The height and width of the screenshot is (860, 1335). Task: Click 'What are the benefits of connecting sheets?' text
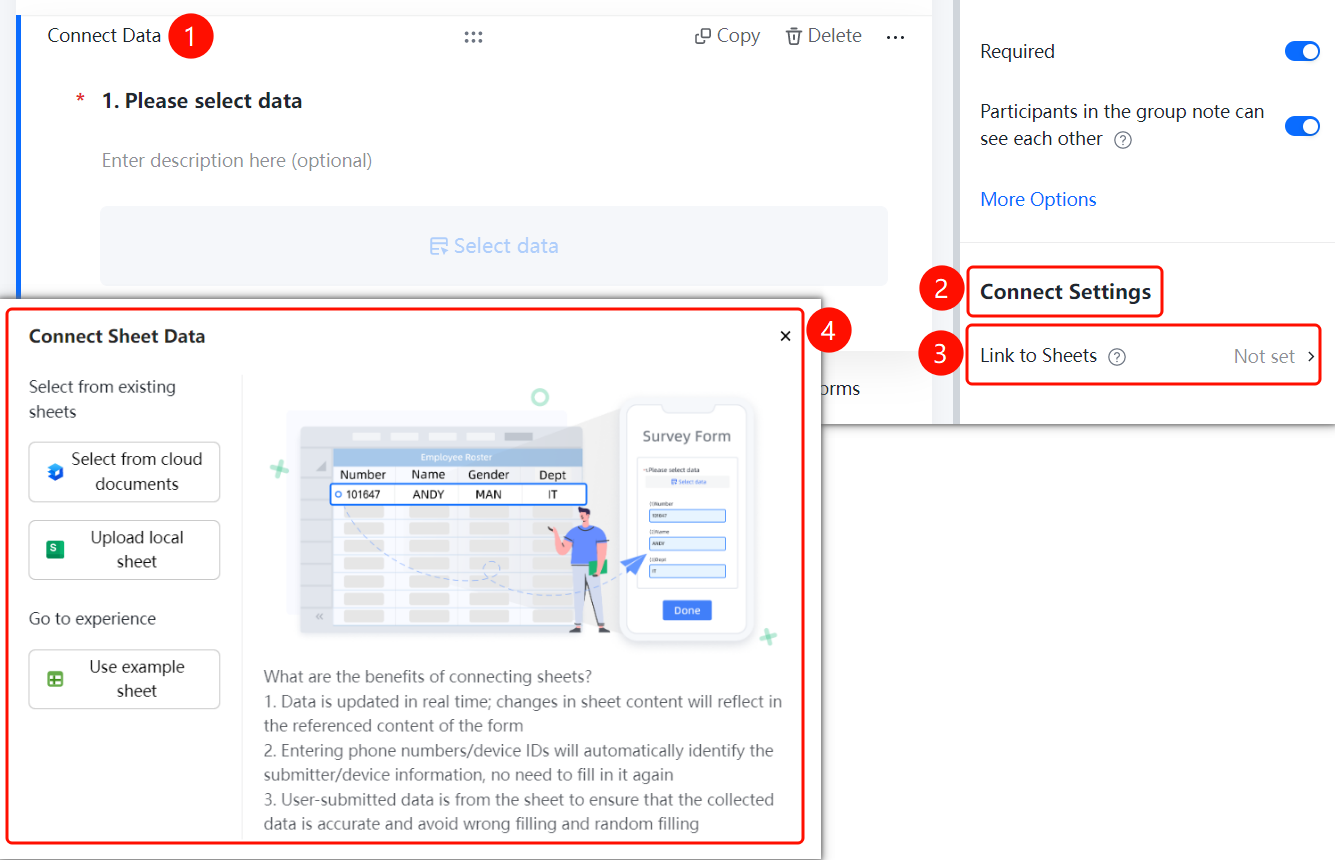pos(428,677)
